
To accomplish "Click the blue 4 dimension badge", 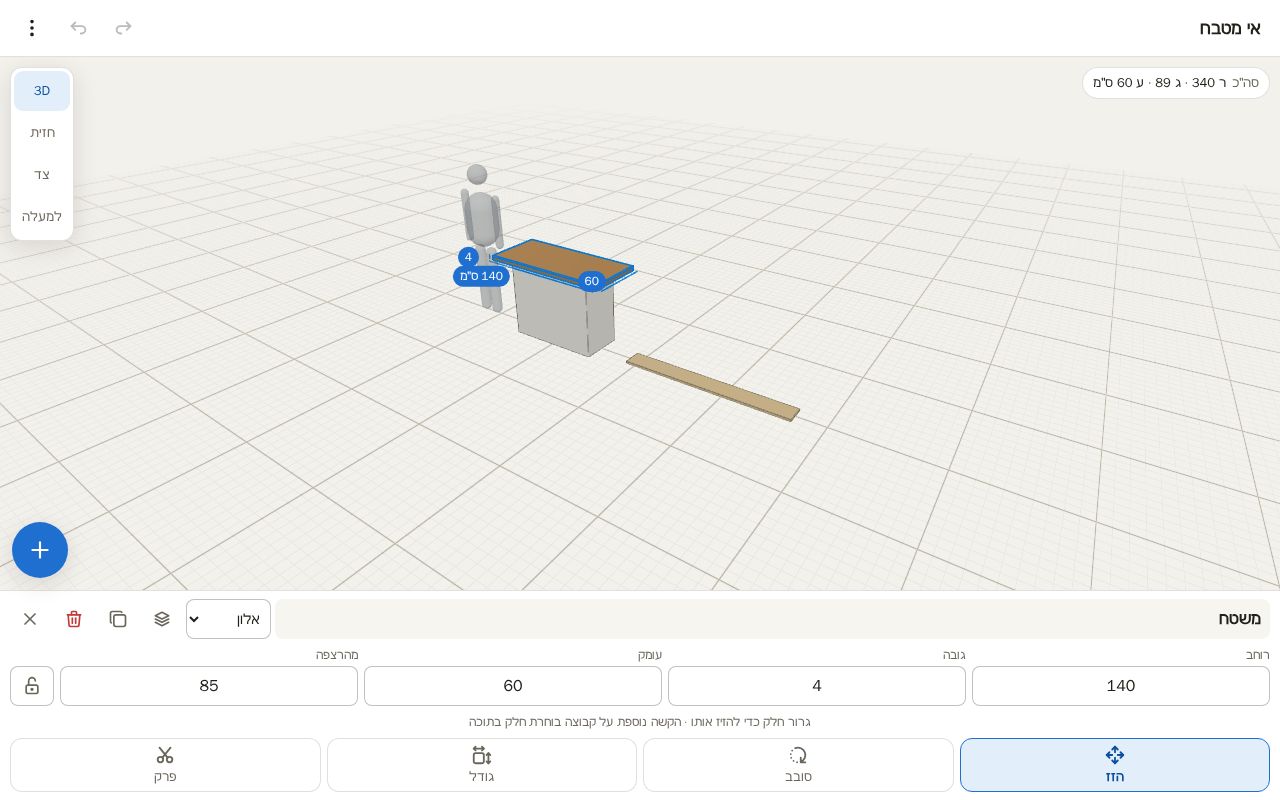I will (x=468, y=257).
